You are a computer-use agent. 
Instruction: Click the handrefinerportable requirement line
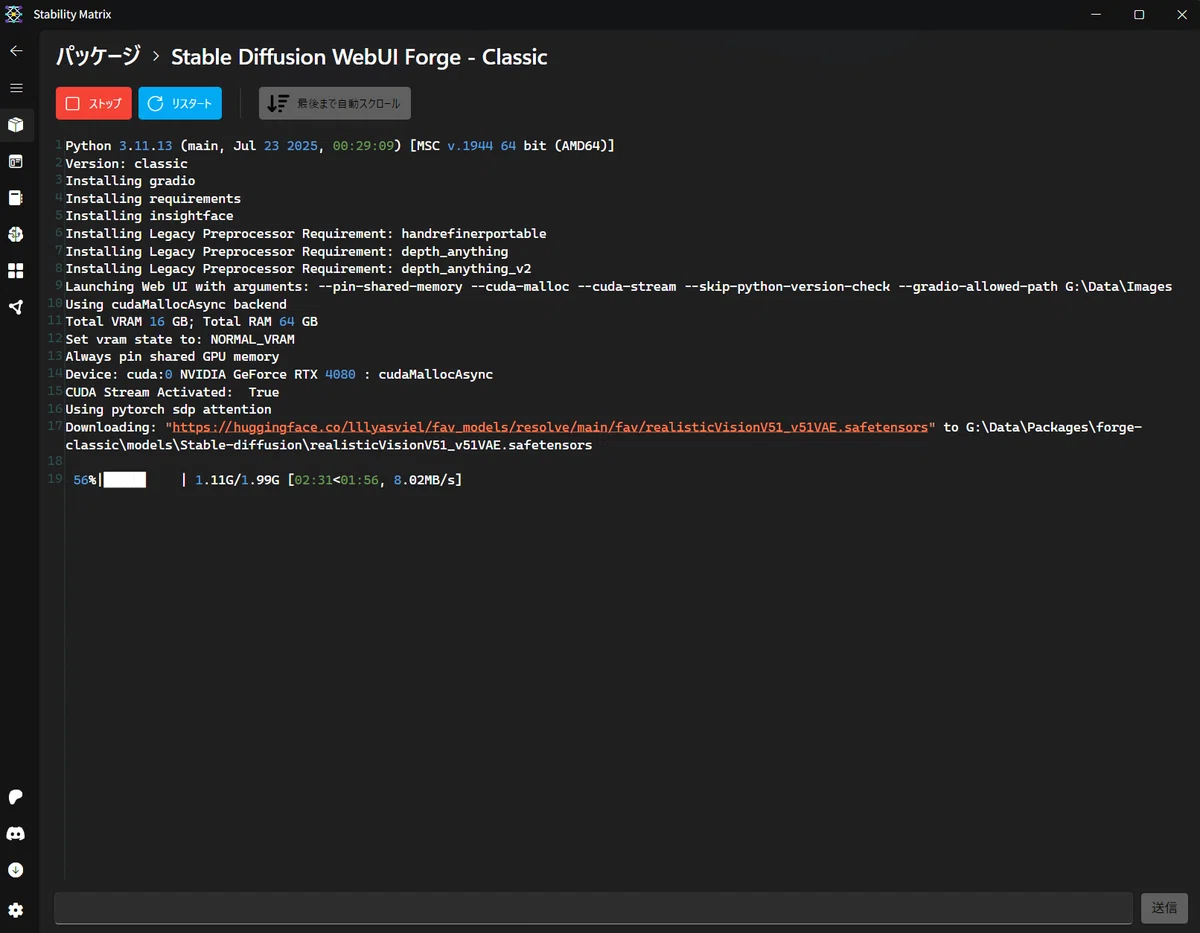[306, 234]
